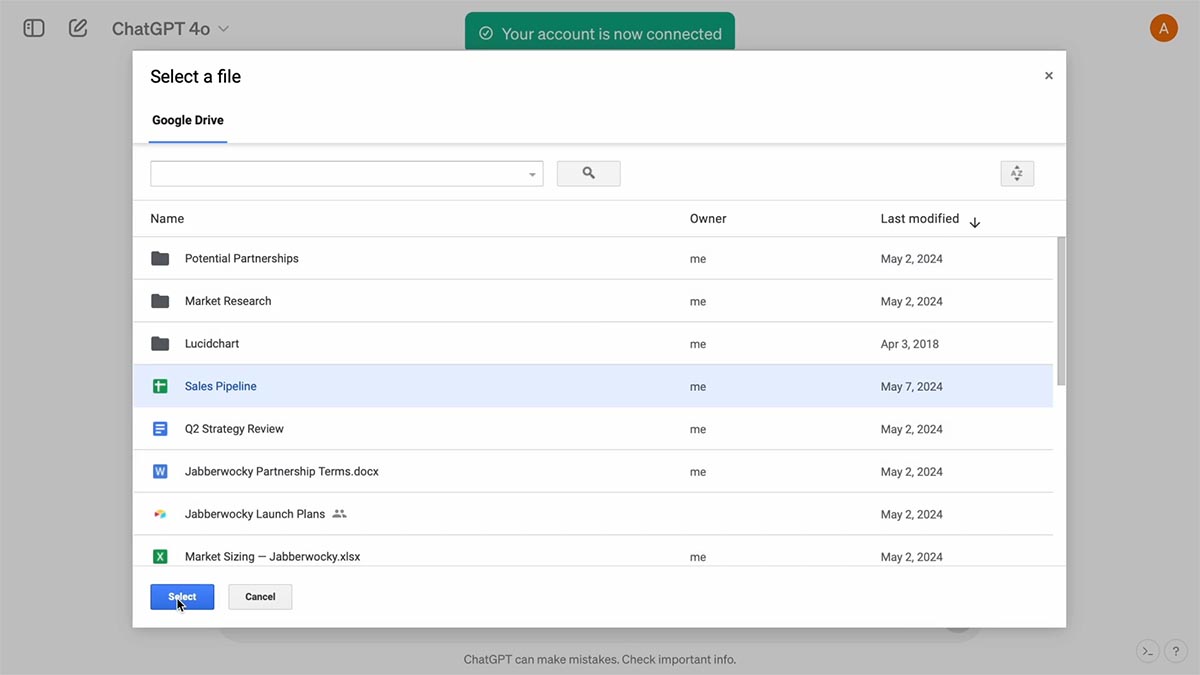The image size is (1200, 675).
Task: Click the file list vertical scrollbar
Action: pos(1060,310)
